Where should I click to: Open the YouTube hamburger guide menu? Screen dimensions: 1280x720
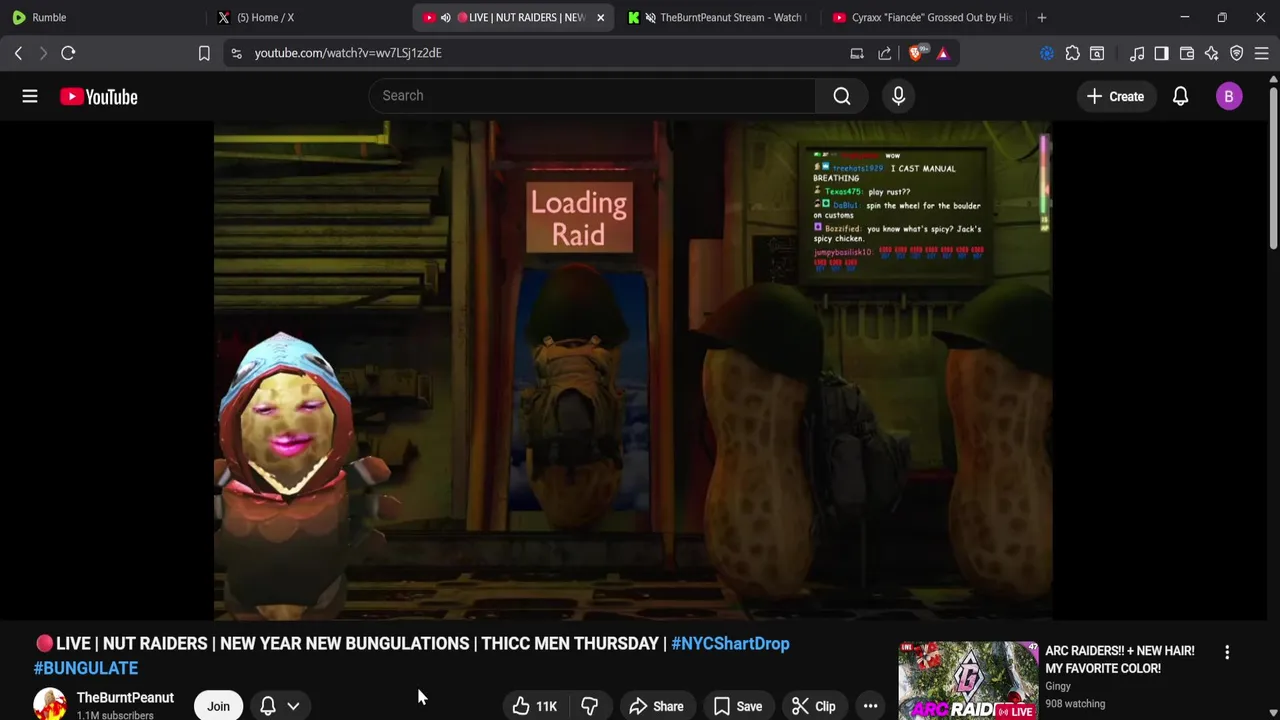point(30,96)
